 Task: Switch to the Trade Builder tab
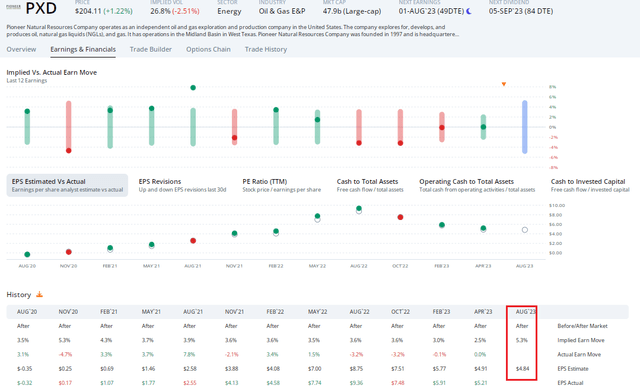click(151, 49)
